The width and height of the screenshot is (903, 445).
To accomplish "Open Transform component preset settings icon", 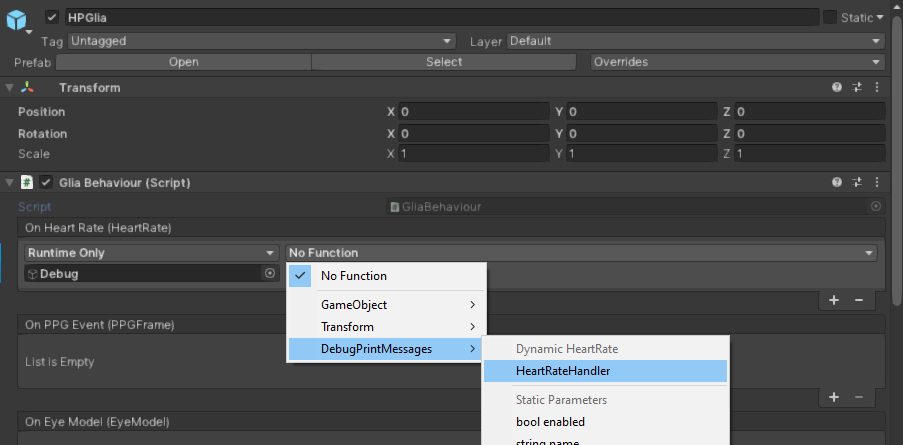I will pyautogui.click(x=857, y=88).
